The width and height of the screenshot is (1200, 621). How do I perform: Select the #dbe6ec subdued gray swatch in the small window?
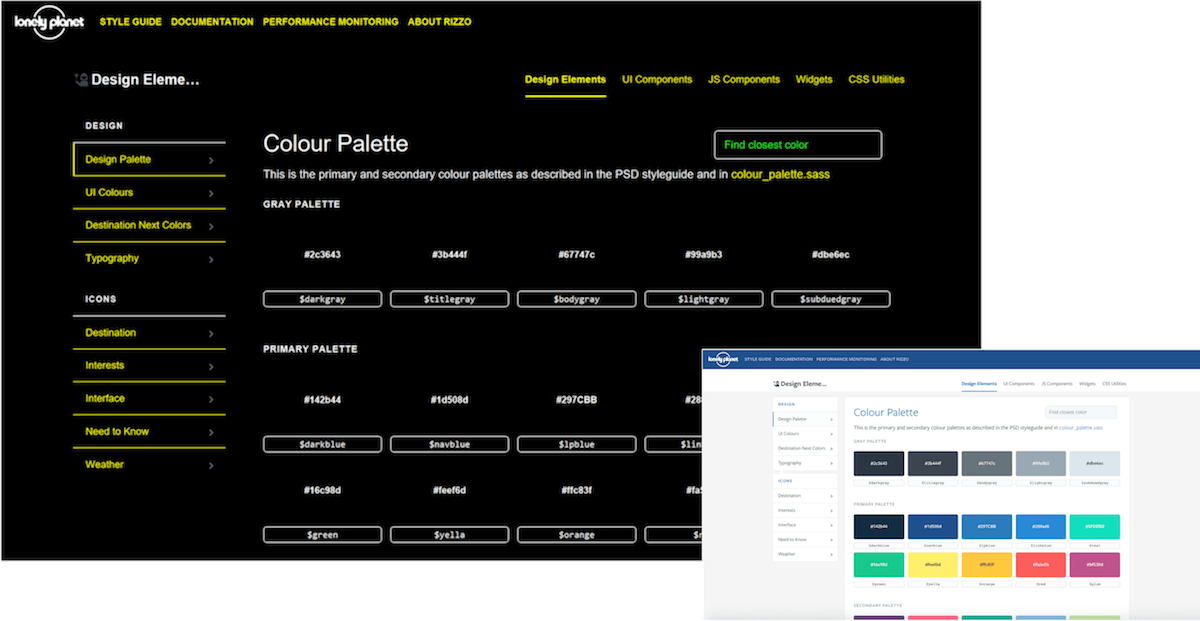(1094, 463)
